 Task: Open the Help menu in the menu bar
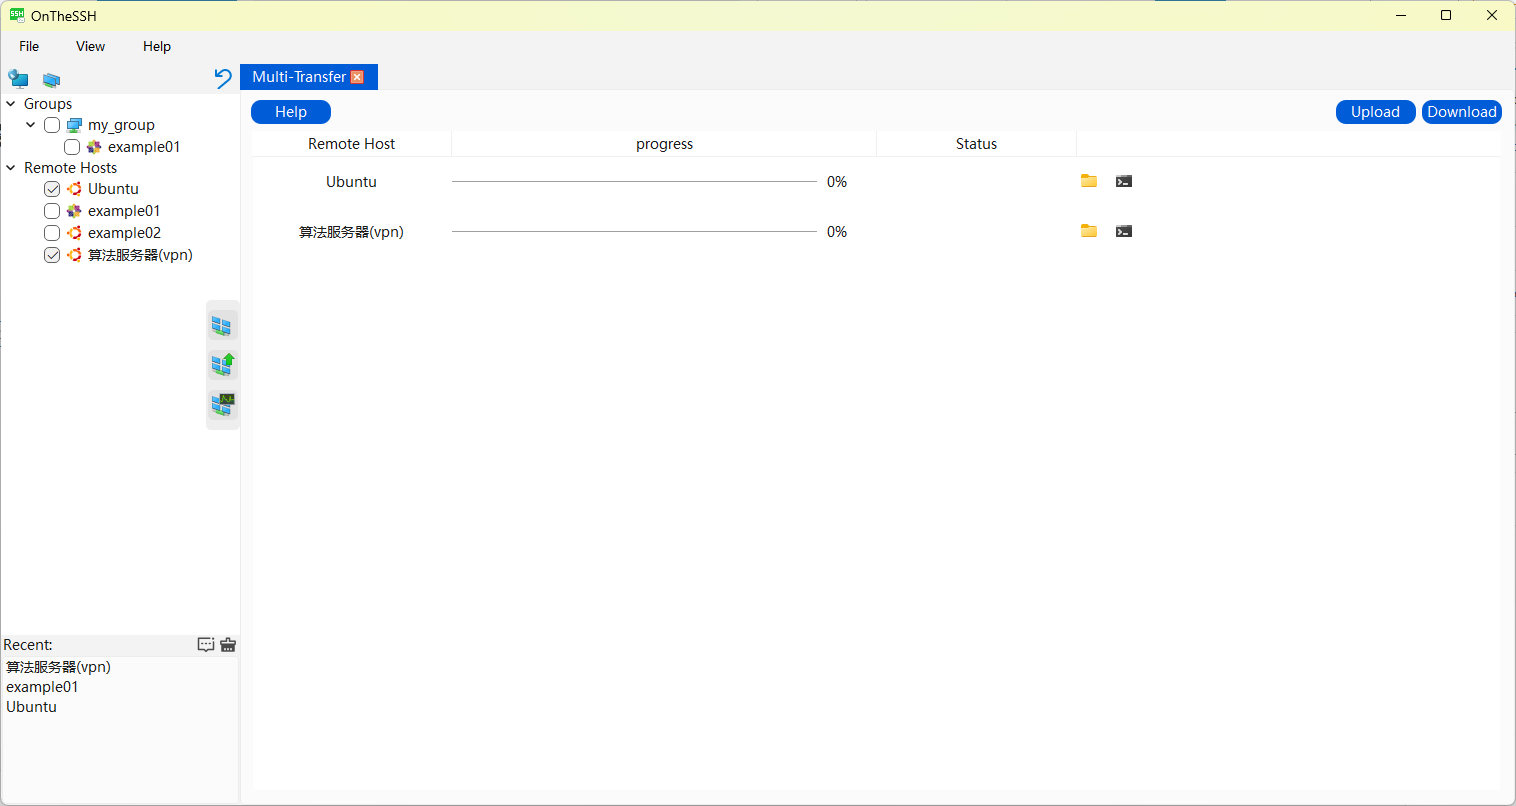(x=157, y=46)
